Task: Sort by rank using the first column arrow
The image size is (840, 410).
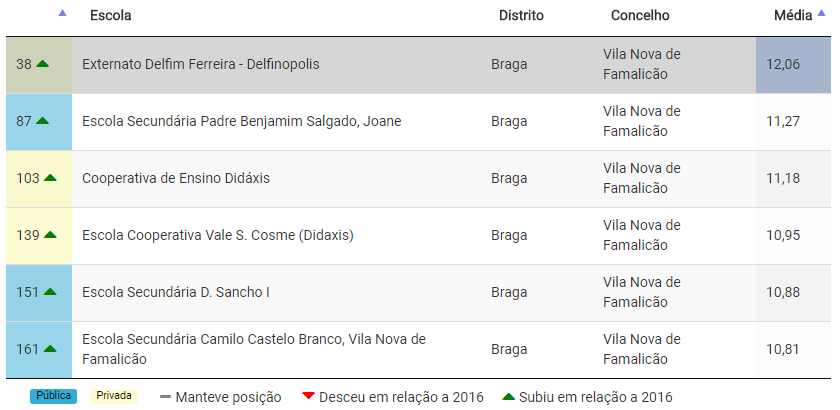Action: (x=62, y=13)
